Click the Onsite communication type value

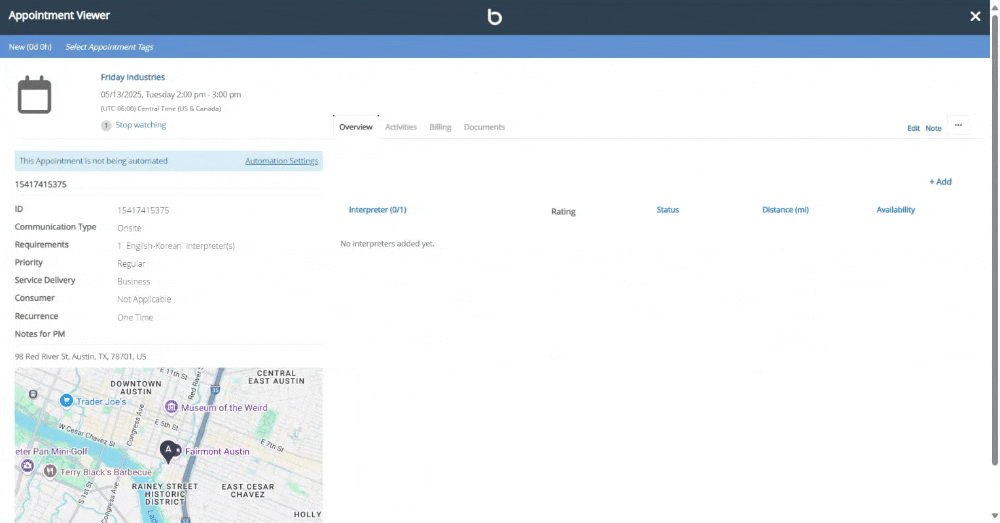click(129, 228)
